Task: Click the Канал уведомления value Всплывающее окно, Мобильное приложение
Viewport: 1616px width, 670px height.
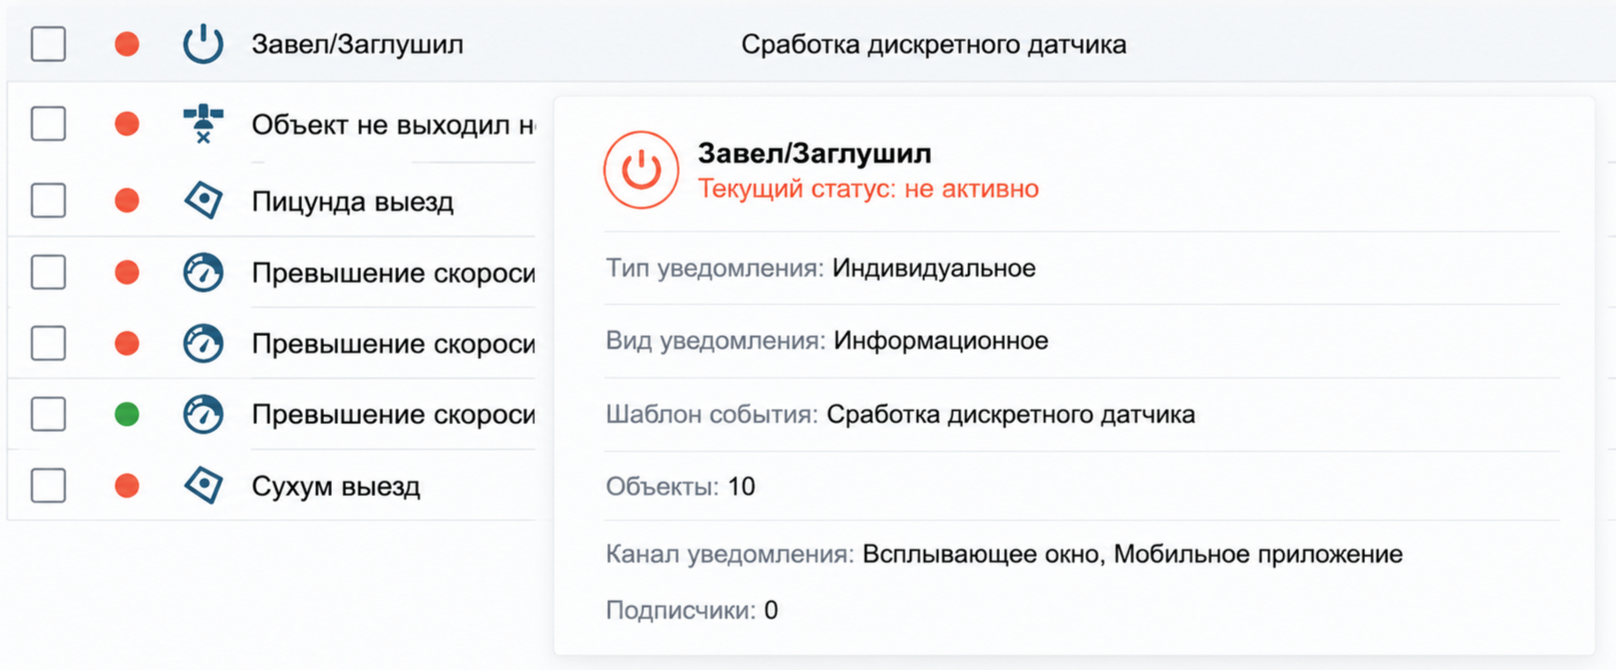Action: pyautogui.click(x=1132, y=555)
